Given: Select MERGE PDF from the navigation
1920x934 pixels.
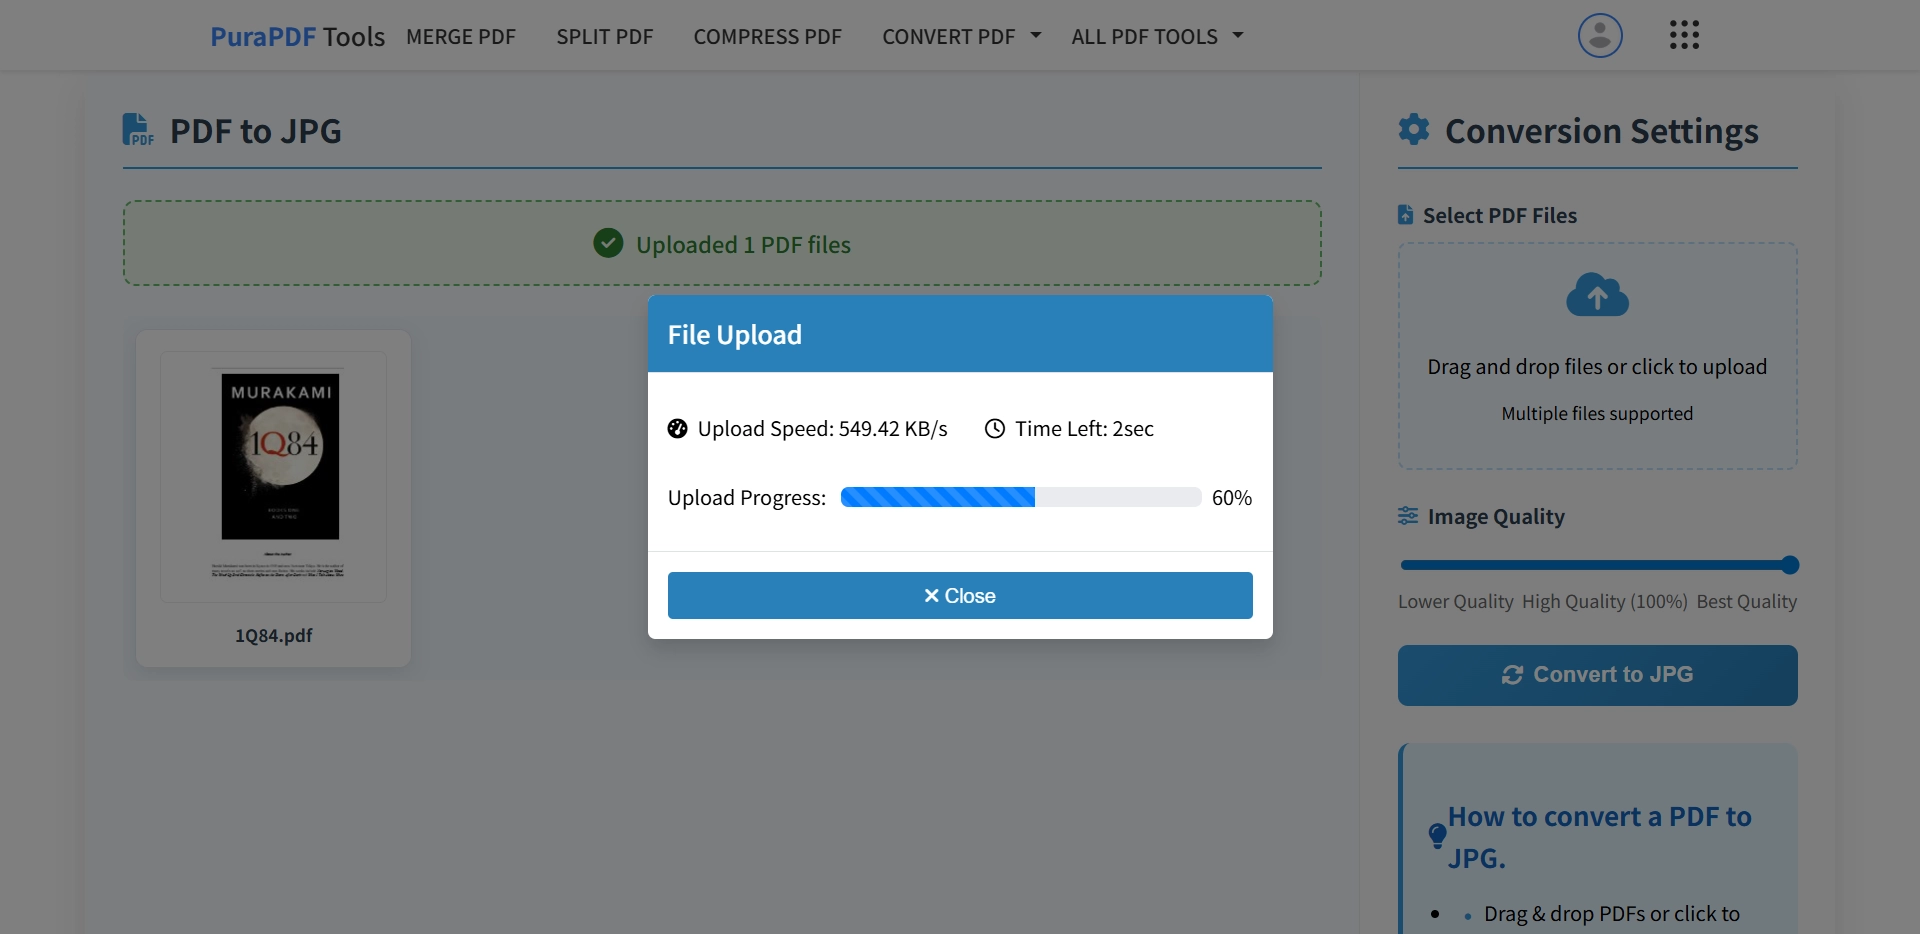Looking at the screenshot, I should (461, 36).
